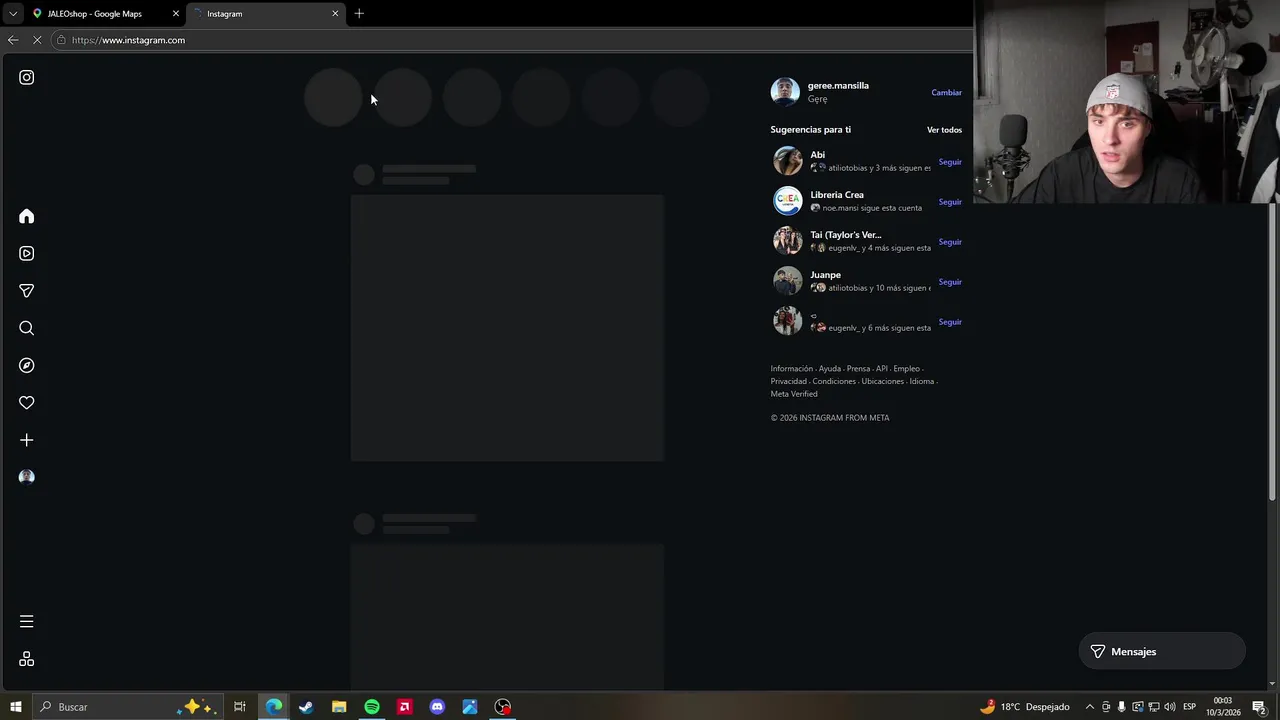The height and width of the screenshot is (720, 1280).
Task: Open Direct messages paper-plane icon in sidebar
Action: [x=27, y=291]
